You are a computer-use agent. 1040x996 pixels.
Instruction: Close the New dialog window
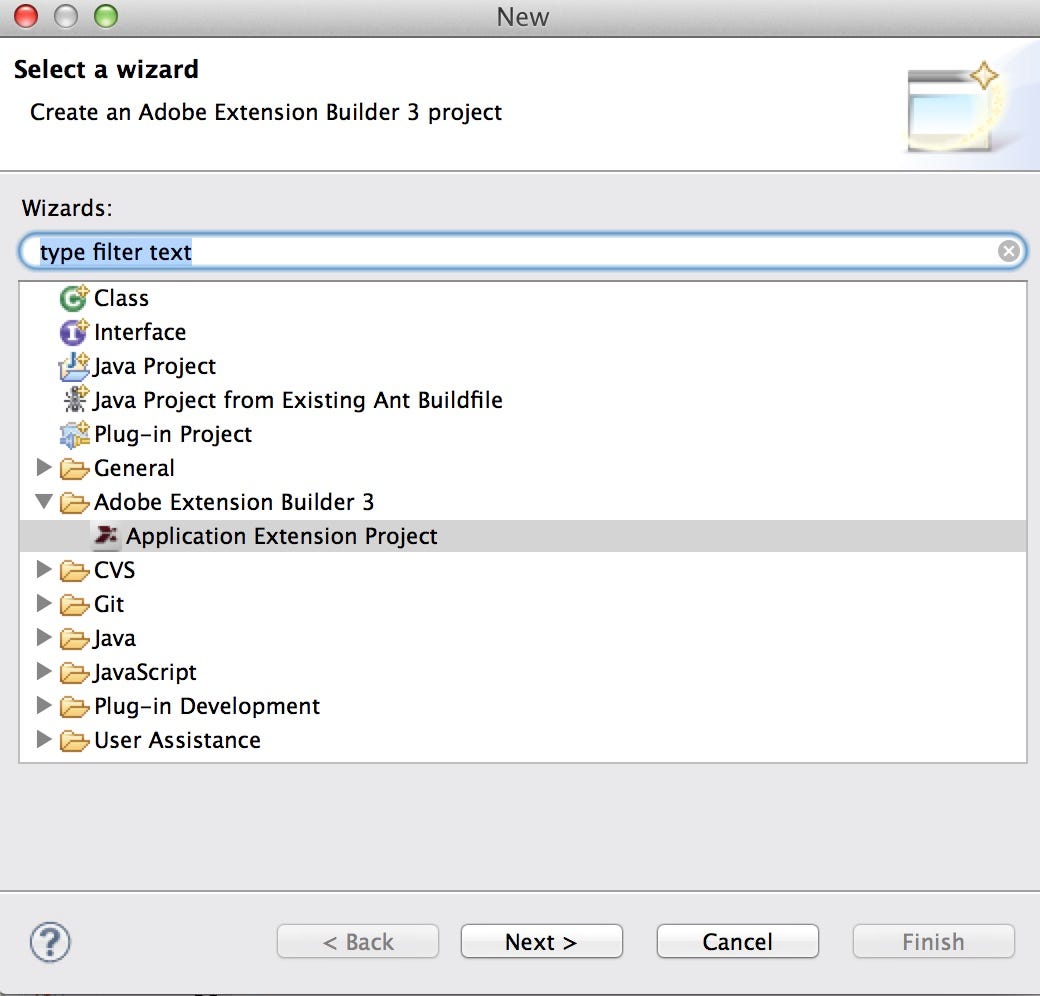[x=27, y=16]
